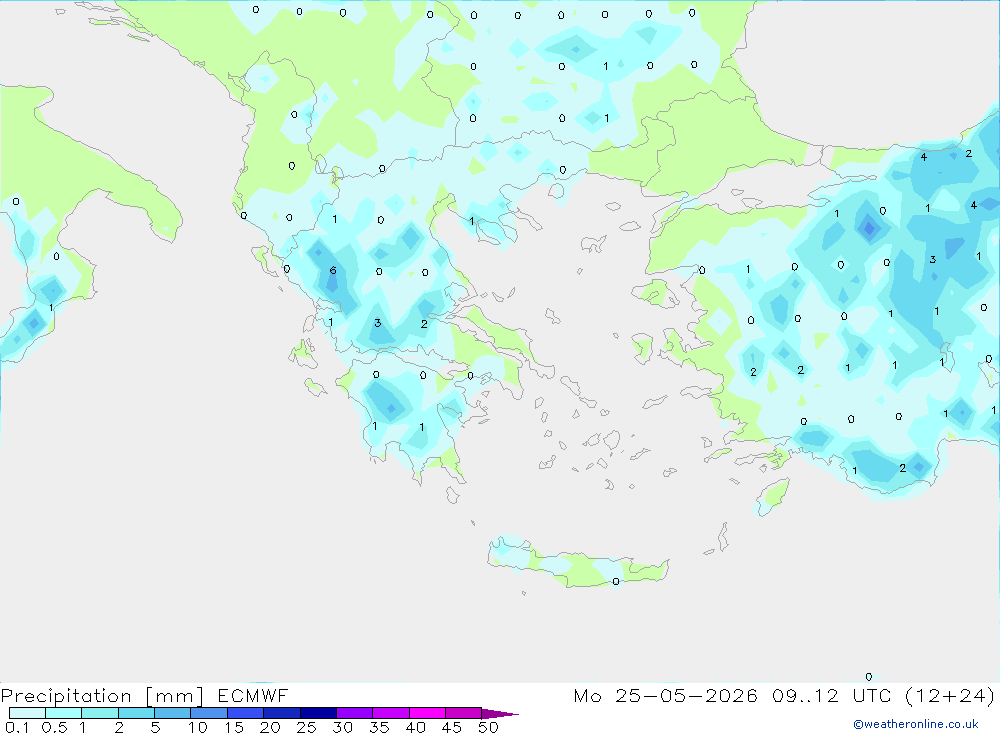
Task: Click the 2–5 mm legend color swatch
Action: click(136, 713)
